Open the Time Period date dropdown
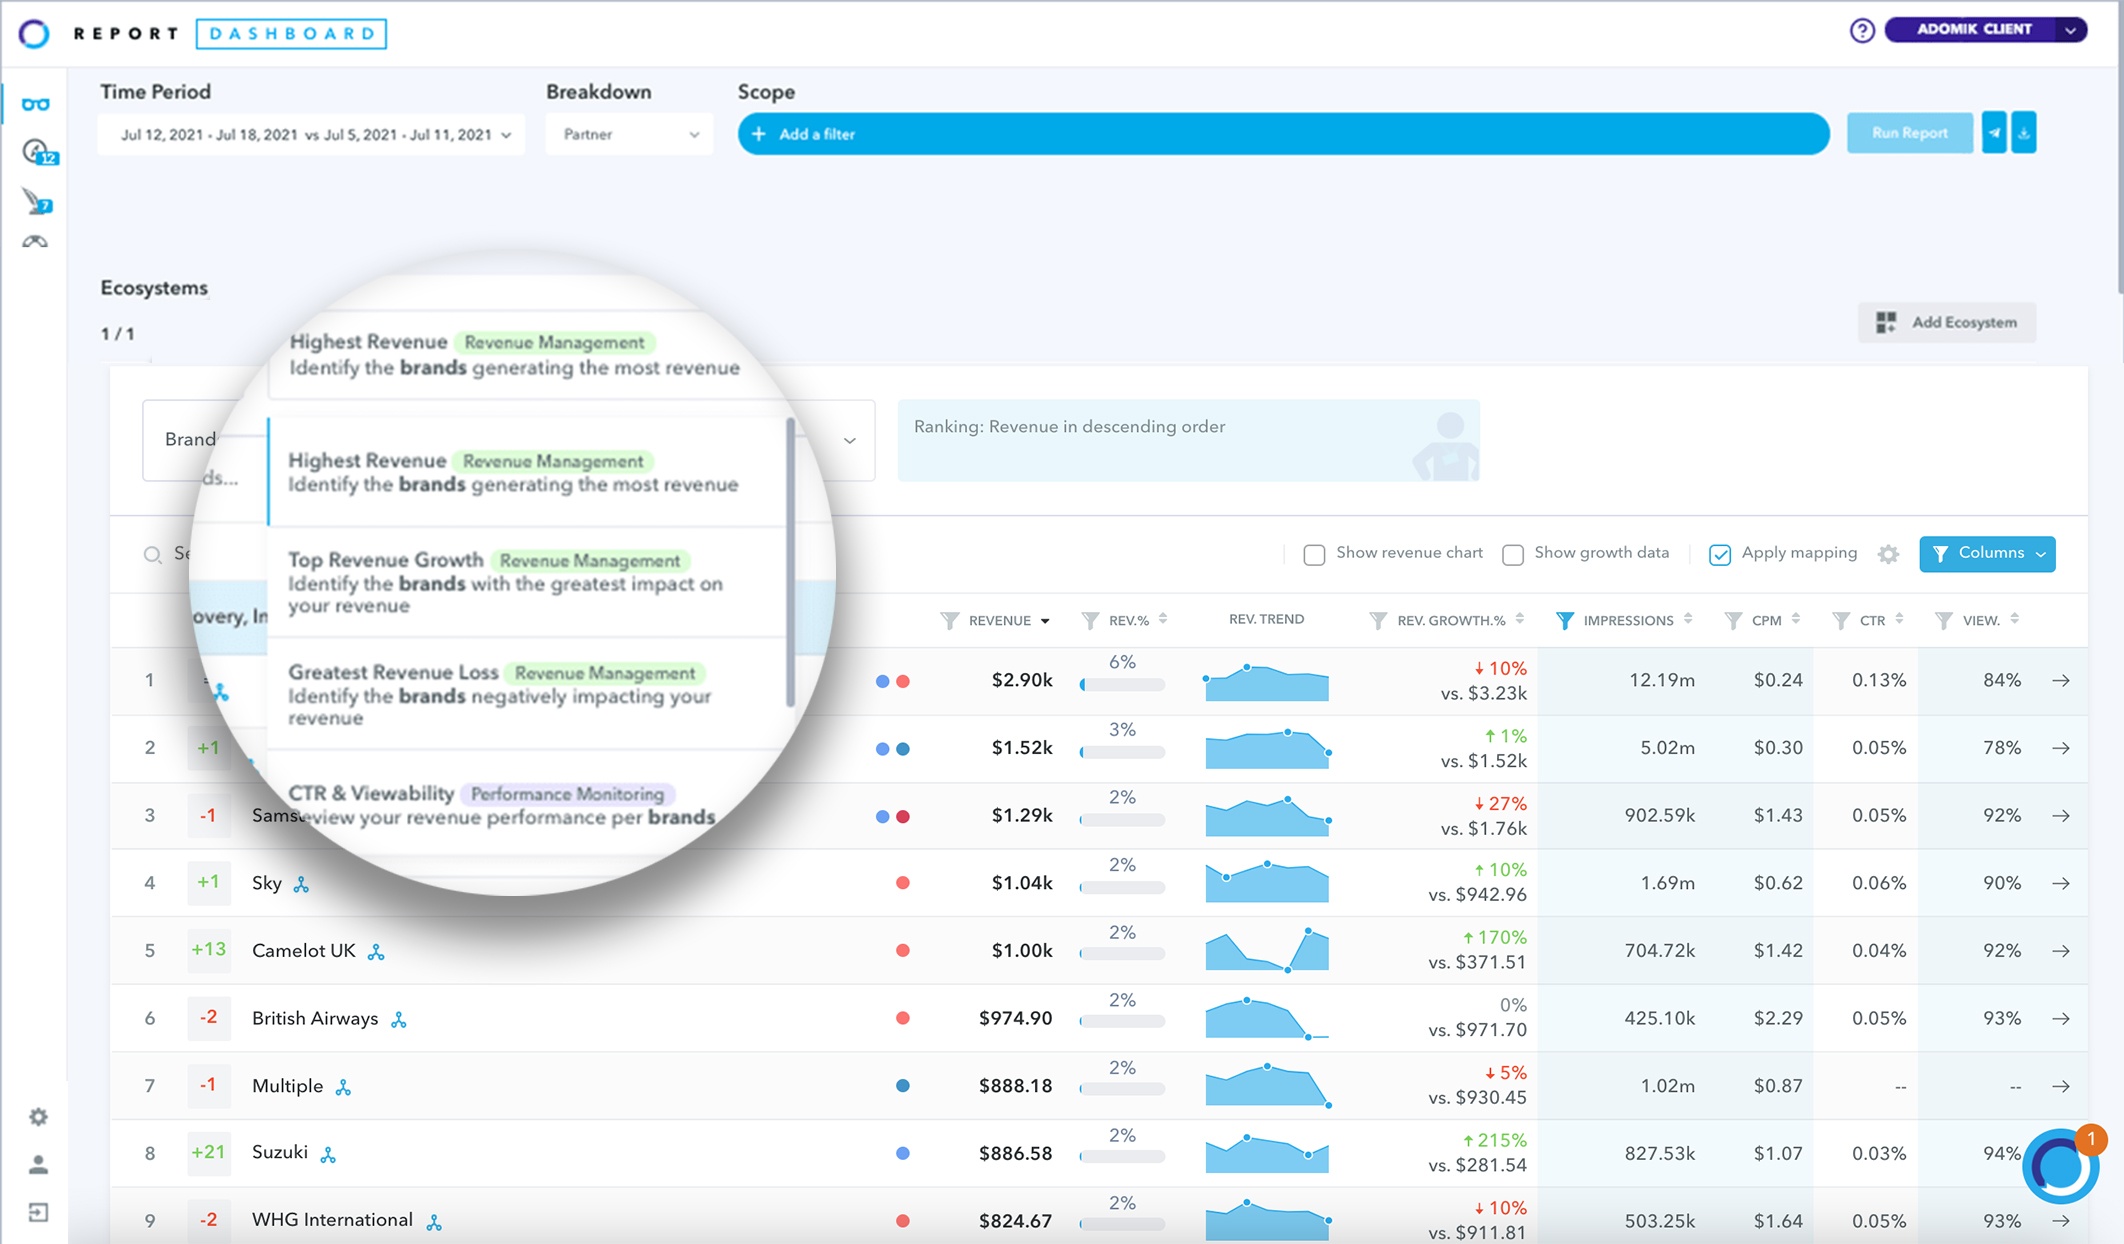2124x1244 pixels. [x=312, y=134]
